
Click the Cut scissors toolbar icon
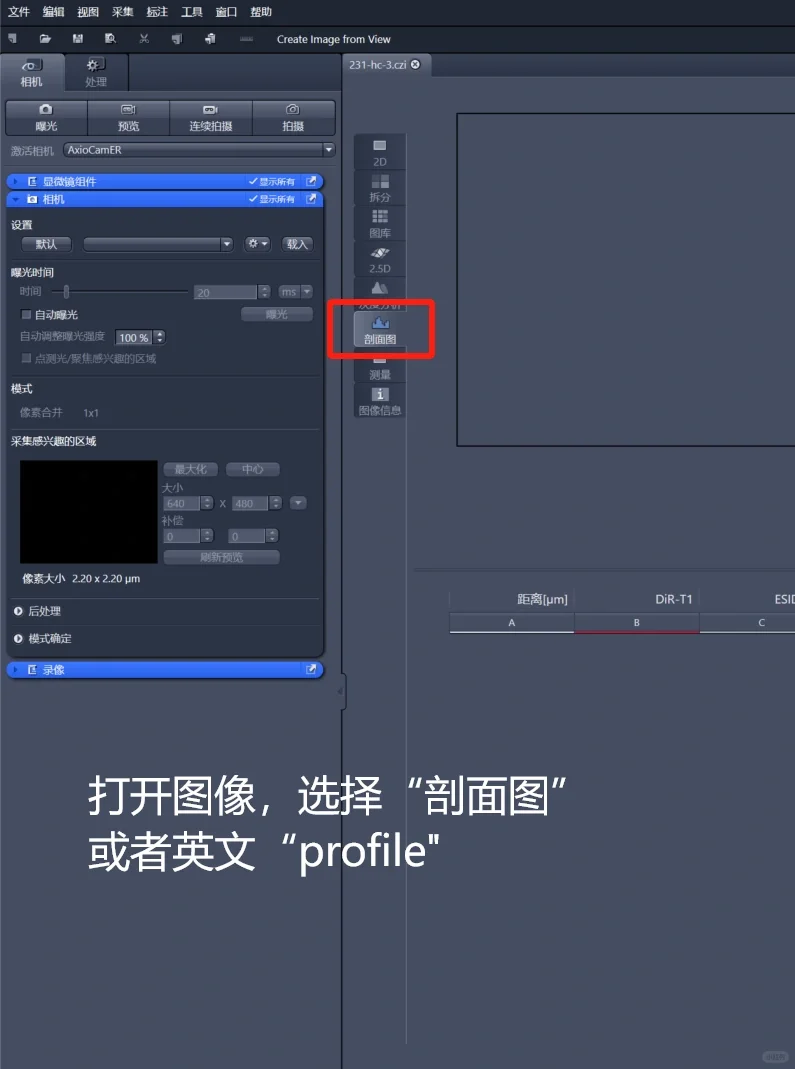(x=144, y=39)
